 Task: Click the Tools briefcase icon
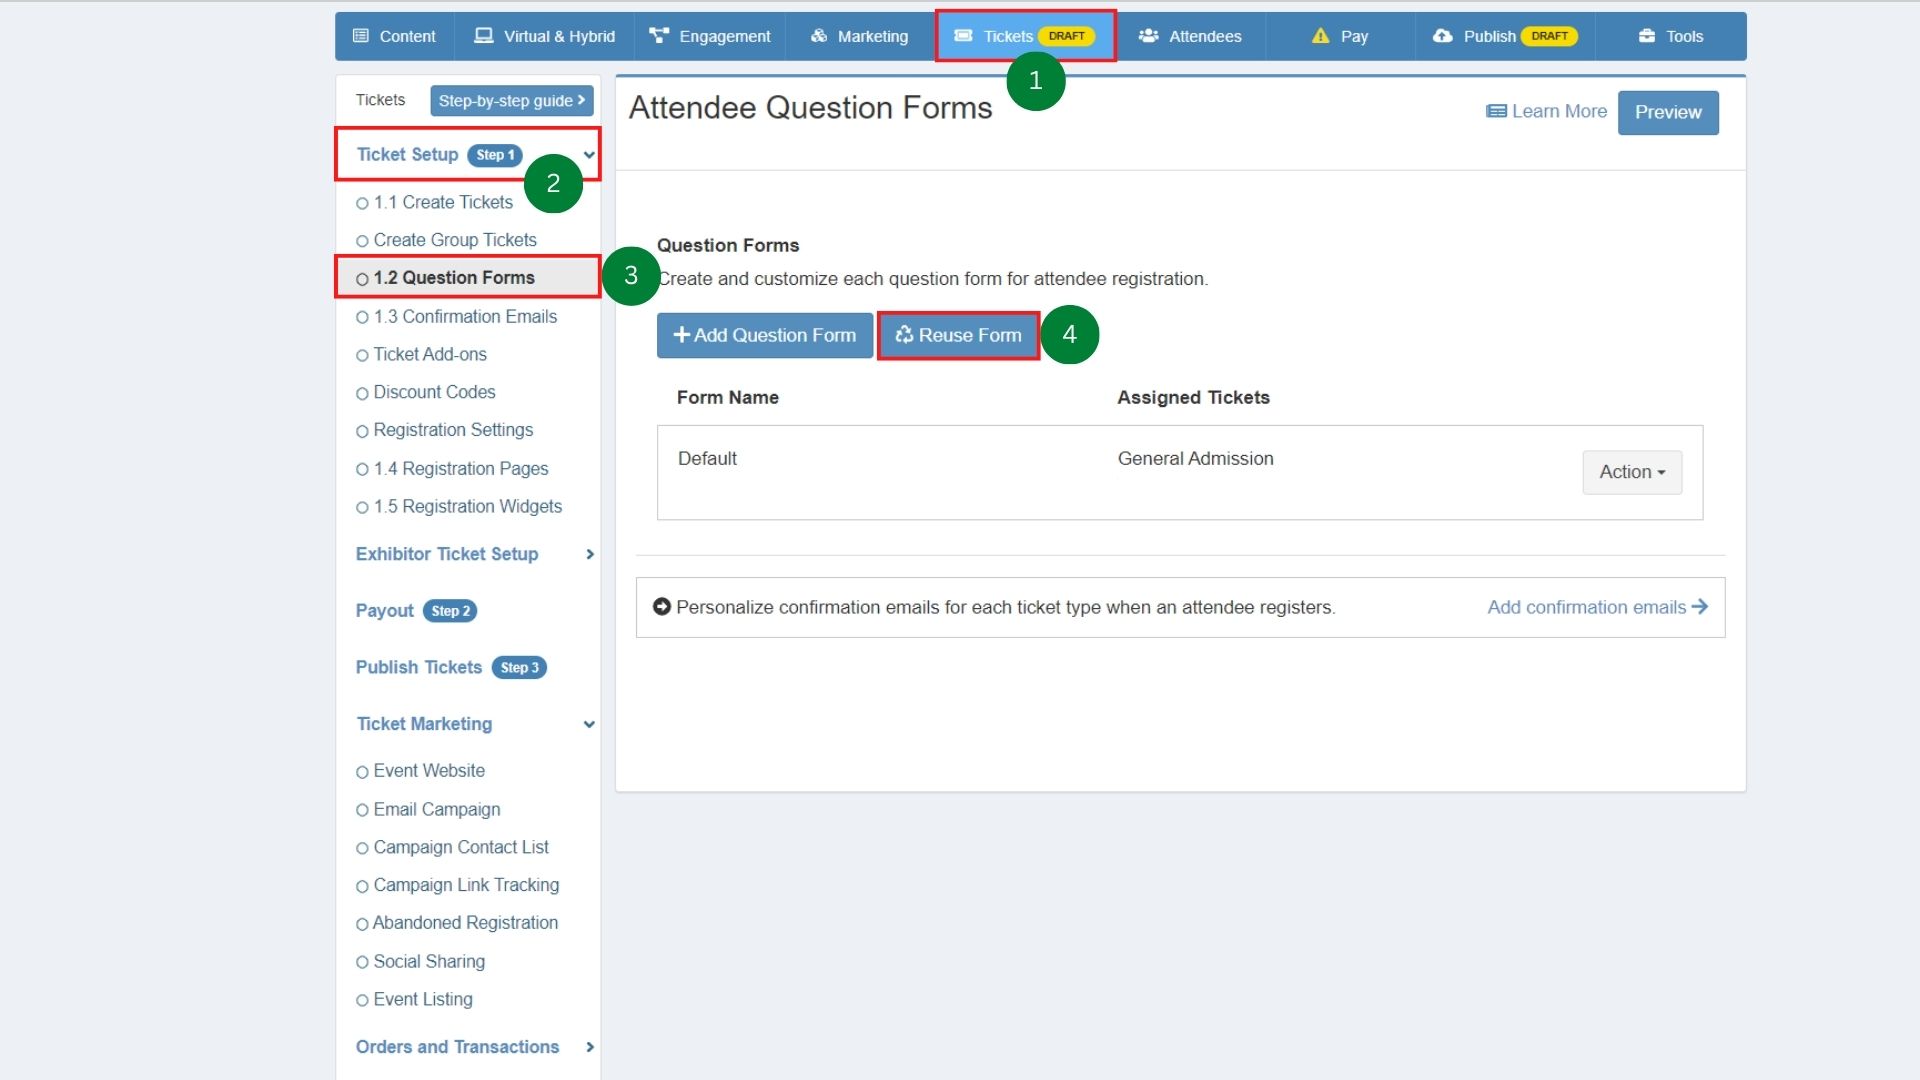click(x=1647, y=36)
